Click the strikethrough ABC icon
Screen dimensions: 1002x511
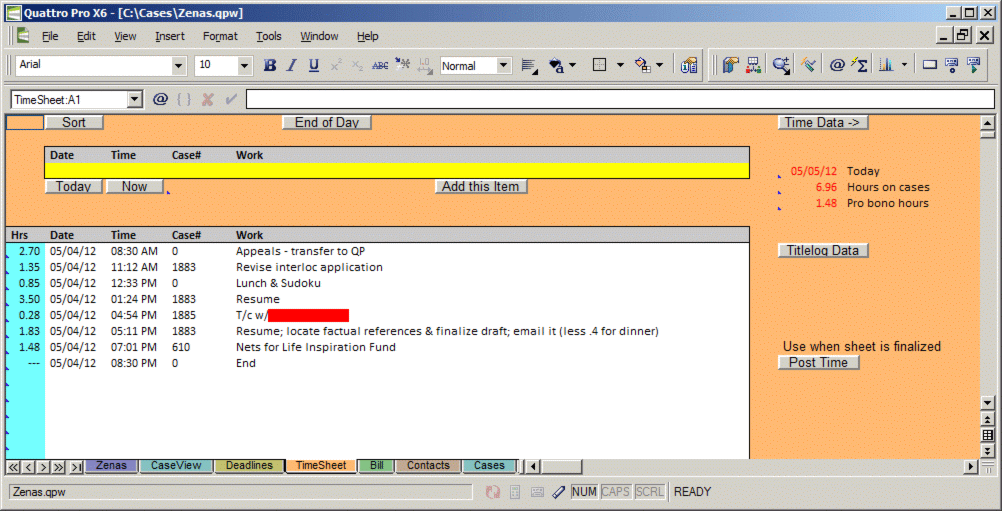[380, 66]
